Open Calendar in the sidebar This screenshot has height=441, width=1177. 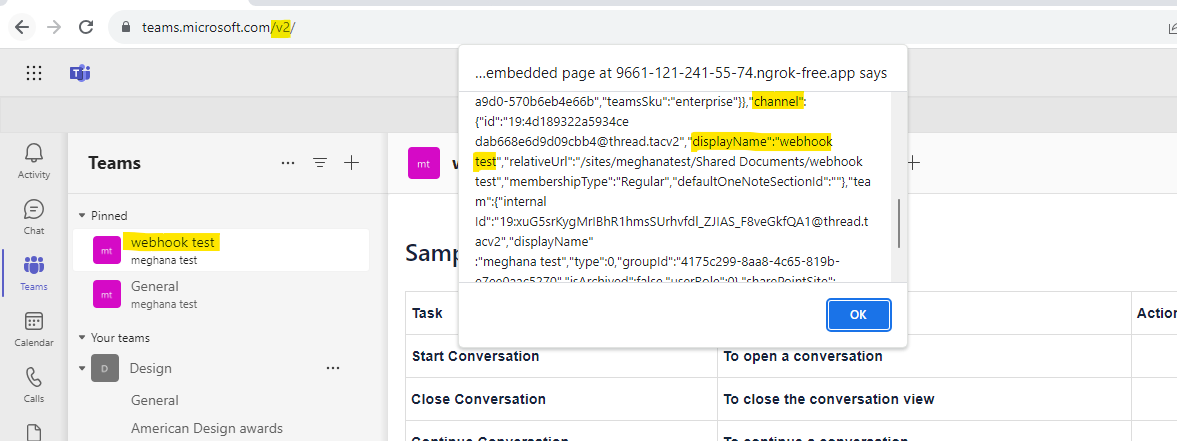tap(34, 329)
